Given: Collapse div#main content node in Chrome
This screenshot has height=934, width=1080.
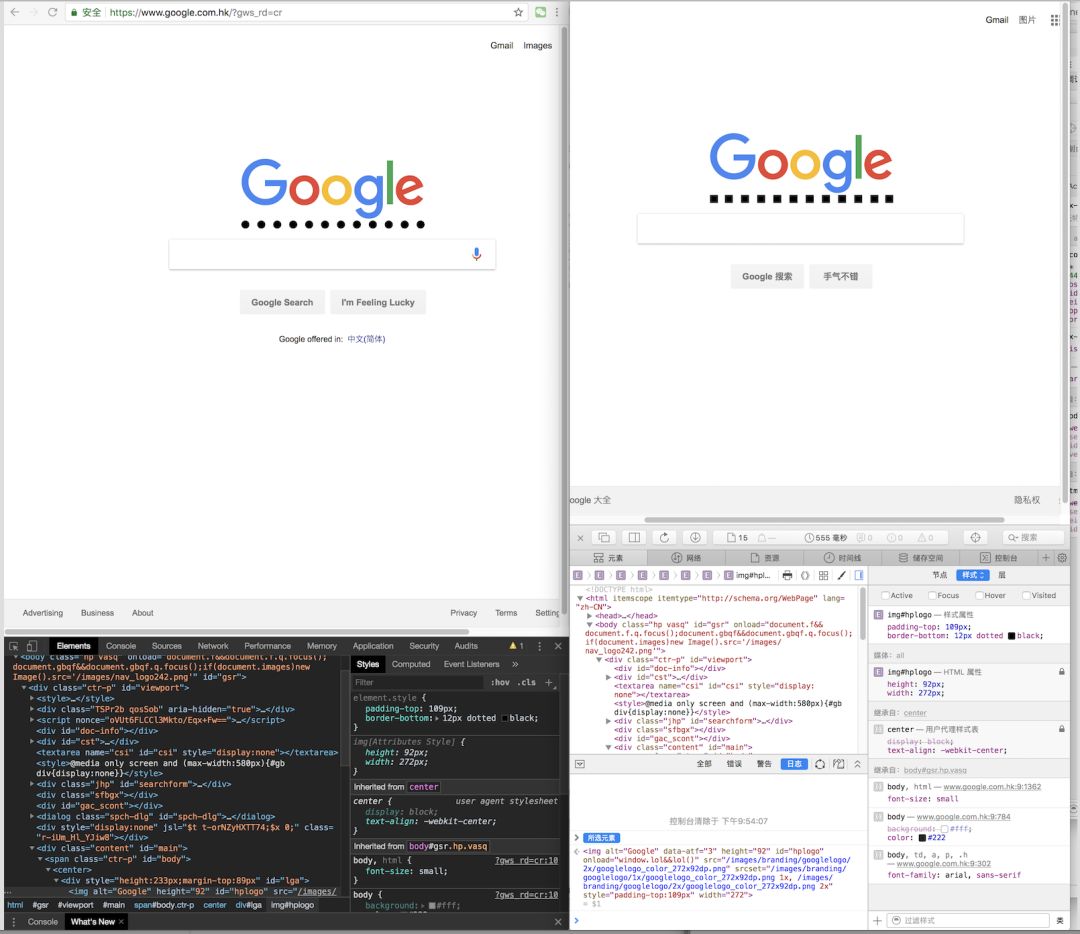Looking at the screenshot, I should coord(32,849).
